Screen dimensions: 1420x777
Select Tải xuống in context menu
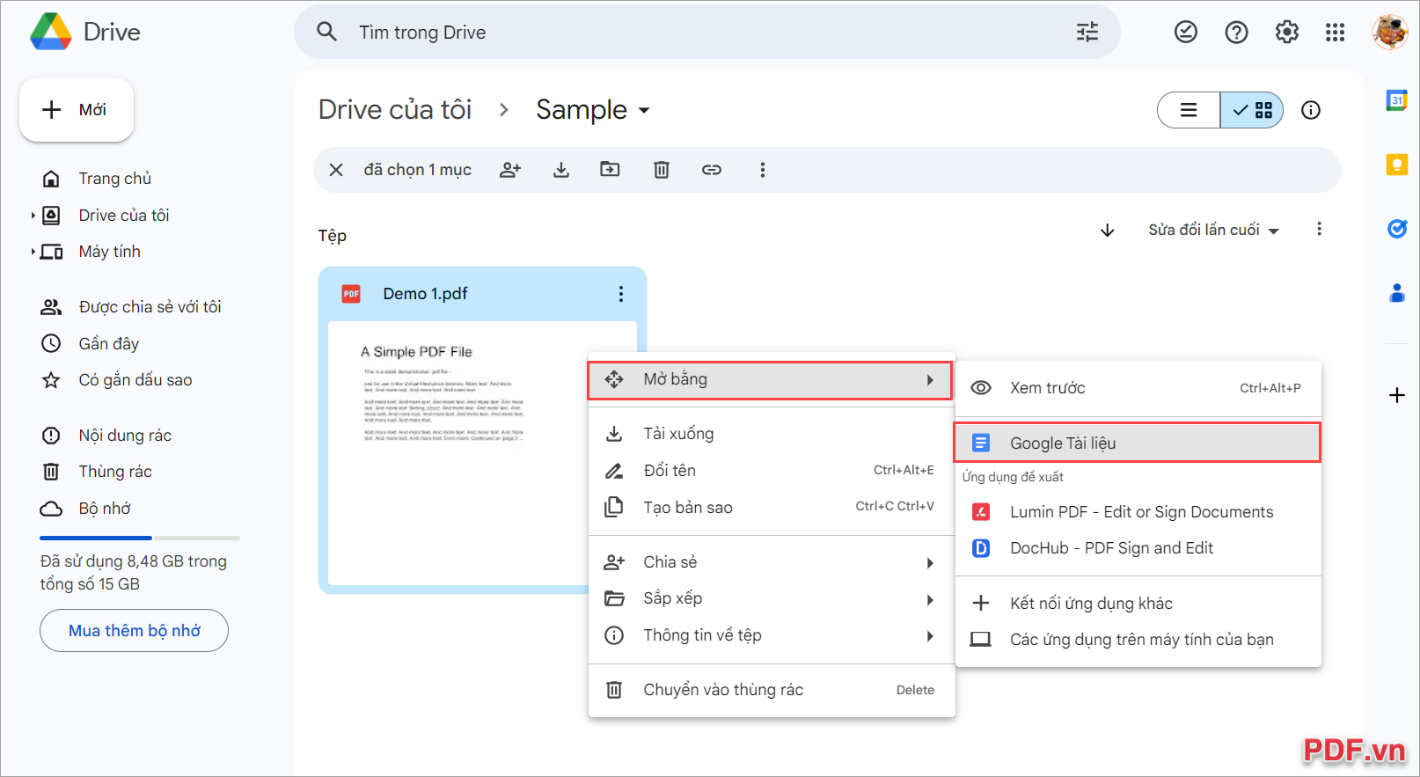[x=772, y=434]
